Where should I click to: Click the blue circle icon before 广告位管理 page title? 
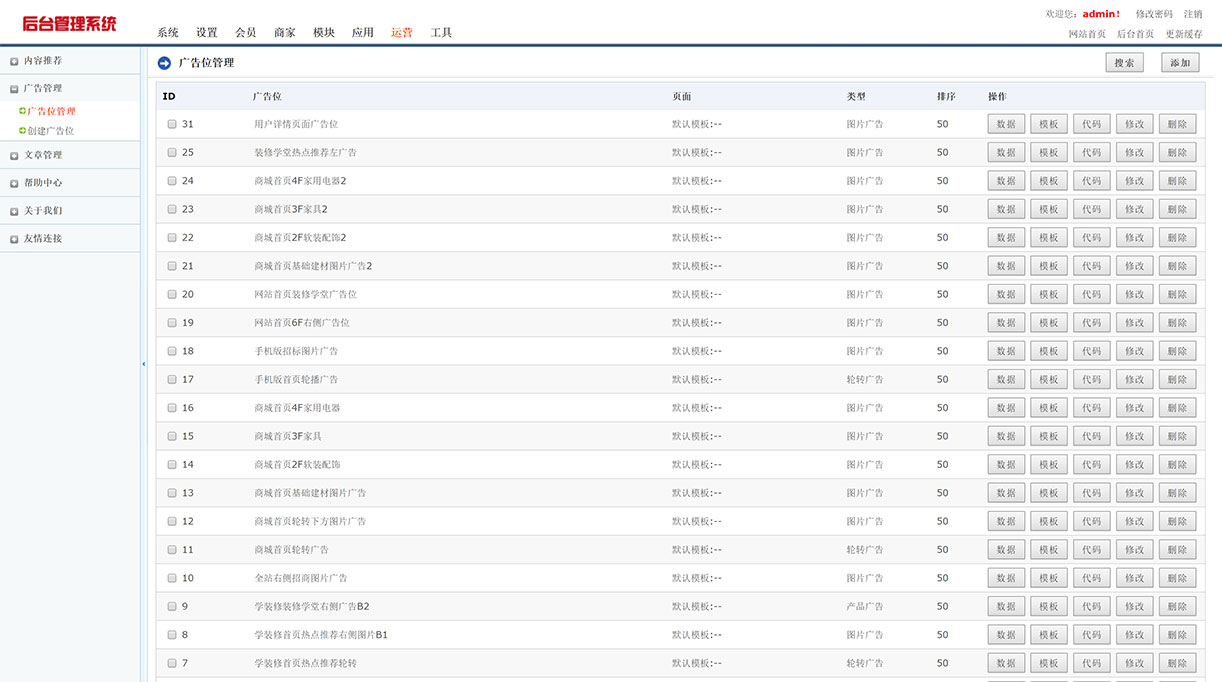coord(162,62)
